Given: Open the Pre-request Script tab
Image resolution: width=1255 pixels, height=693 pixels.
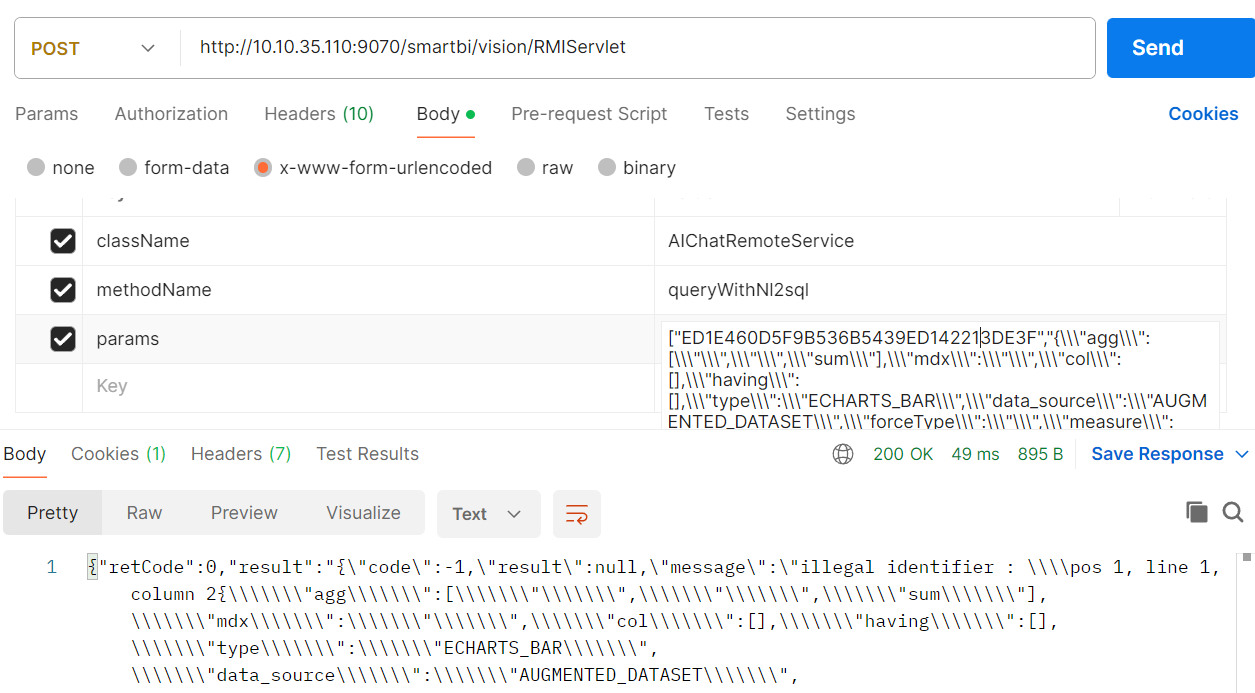Looking at the screenshot, I should tap(589, 114).
